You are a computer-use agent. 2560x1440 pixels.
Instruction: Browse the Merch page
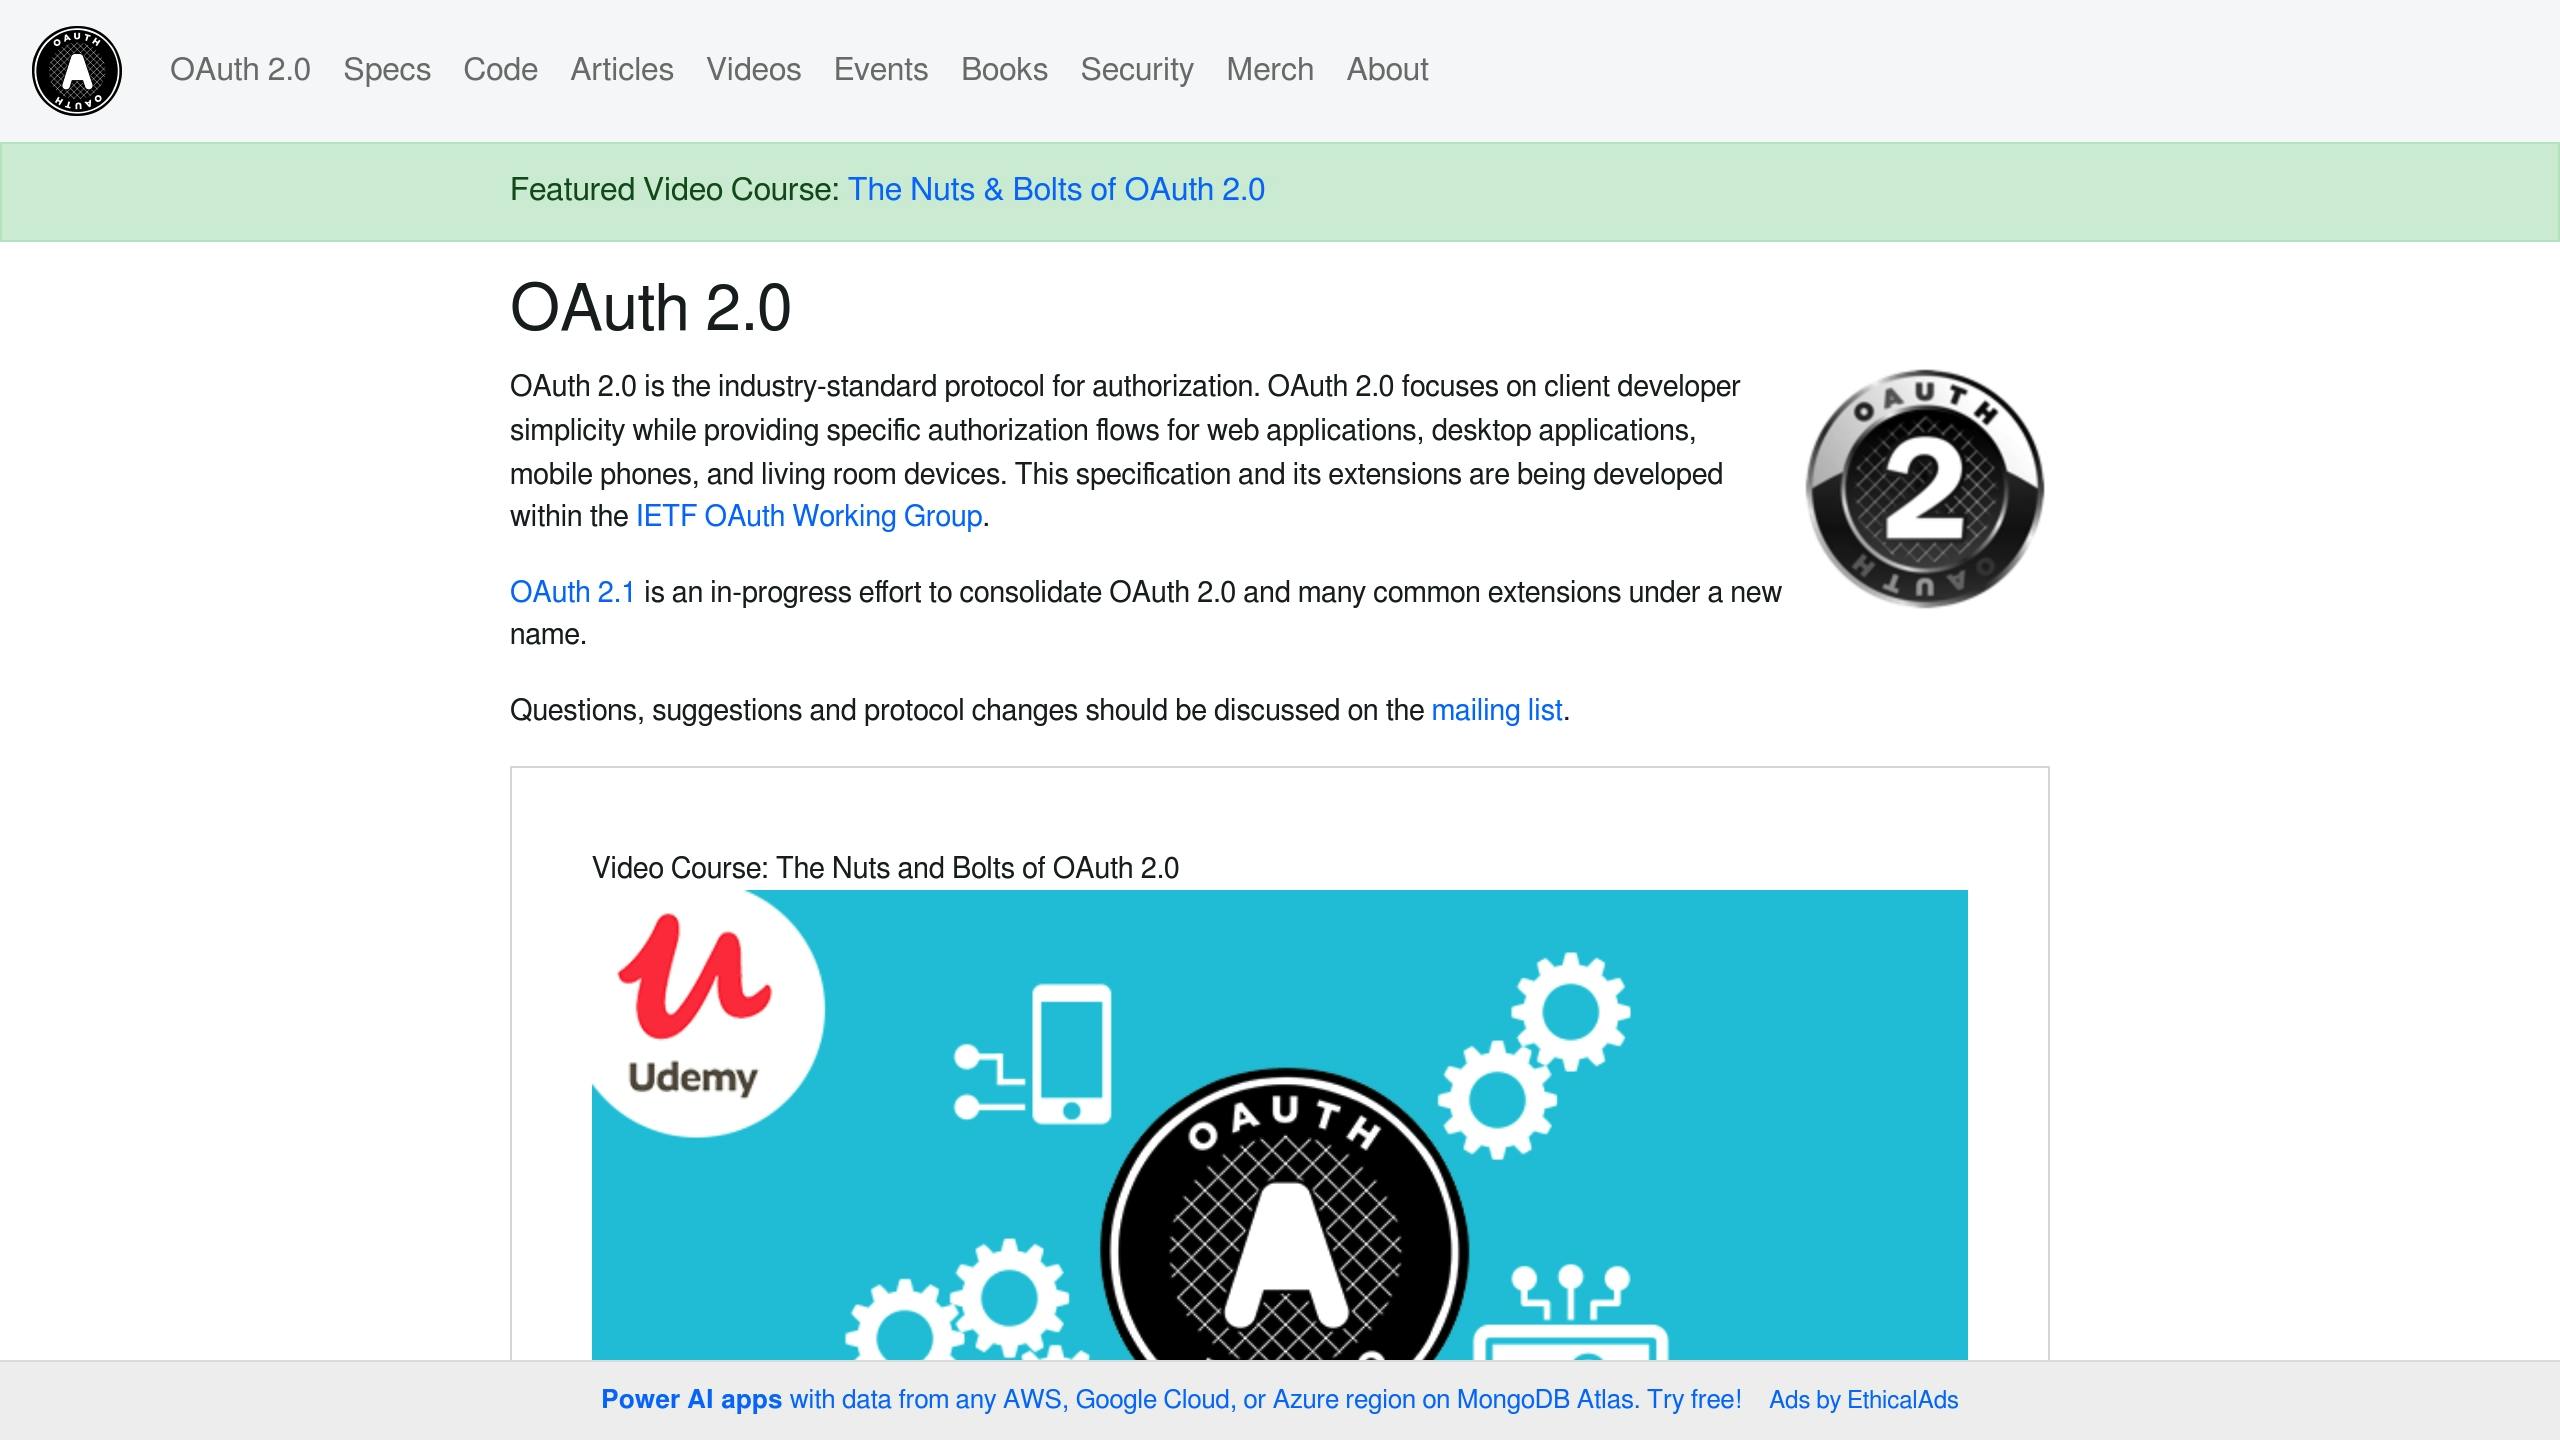point(1270,70)
